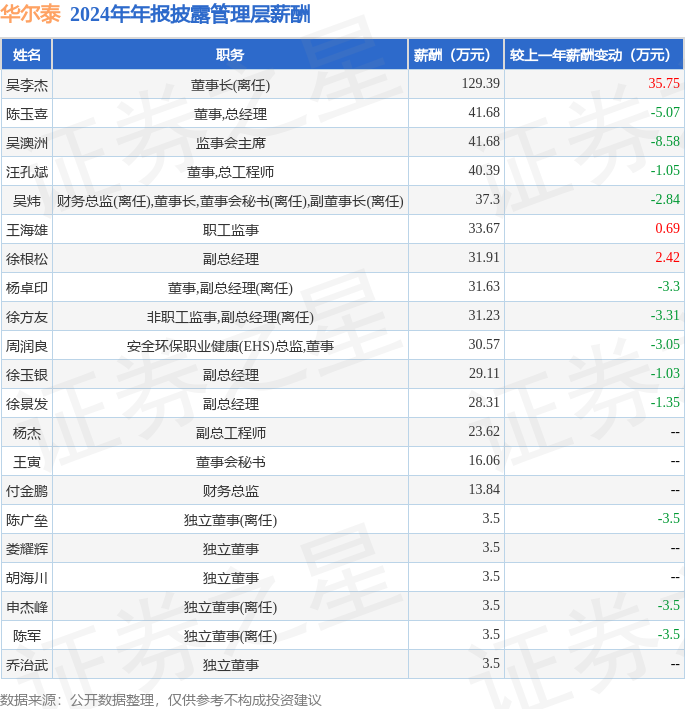This screenshot has width=685, height=709.
Task: Select the name 王海雄
Action: click(x=27, y=230)
